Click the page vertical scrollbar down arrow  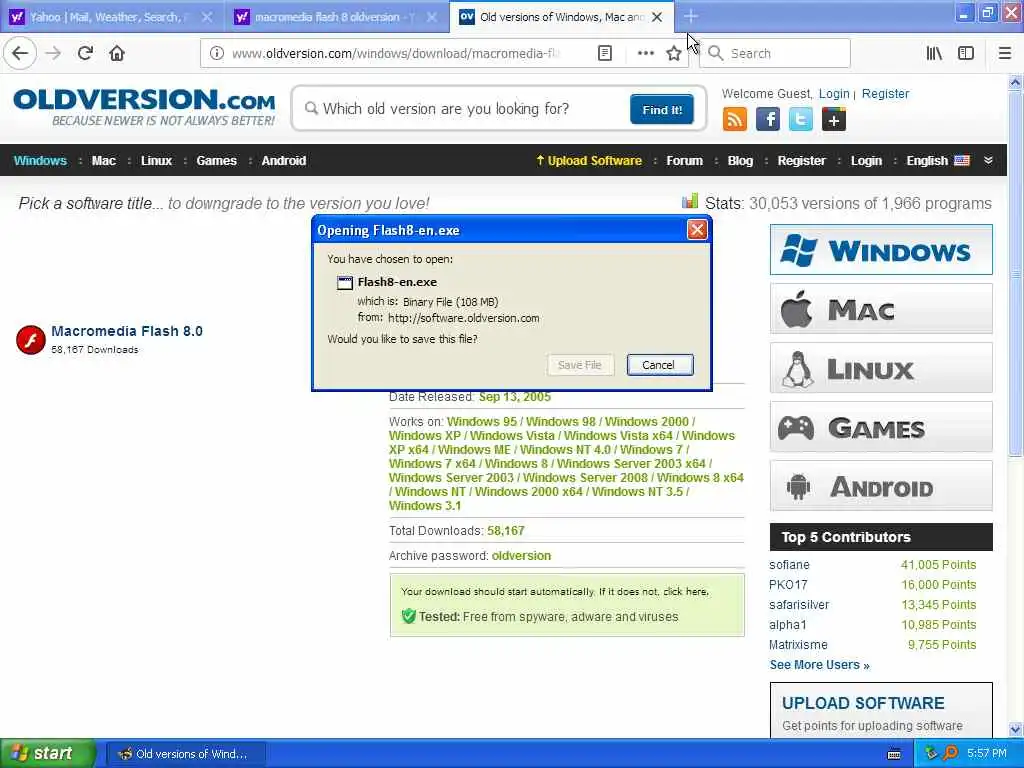point(1015,729)
